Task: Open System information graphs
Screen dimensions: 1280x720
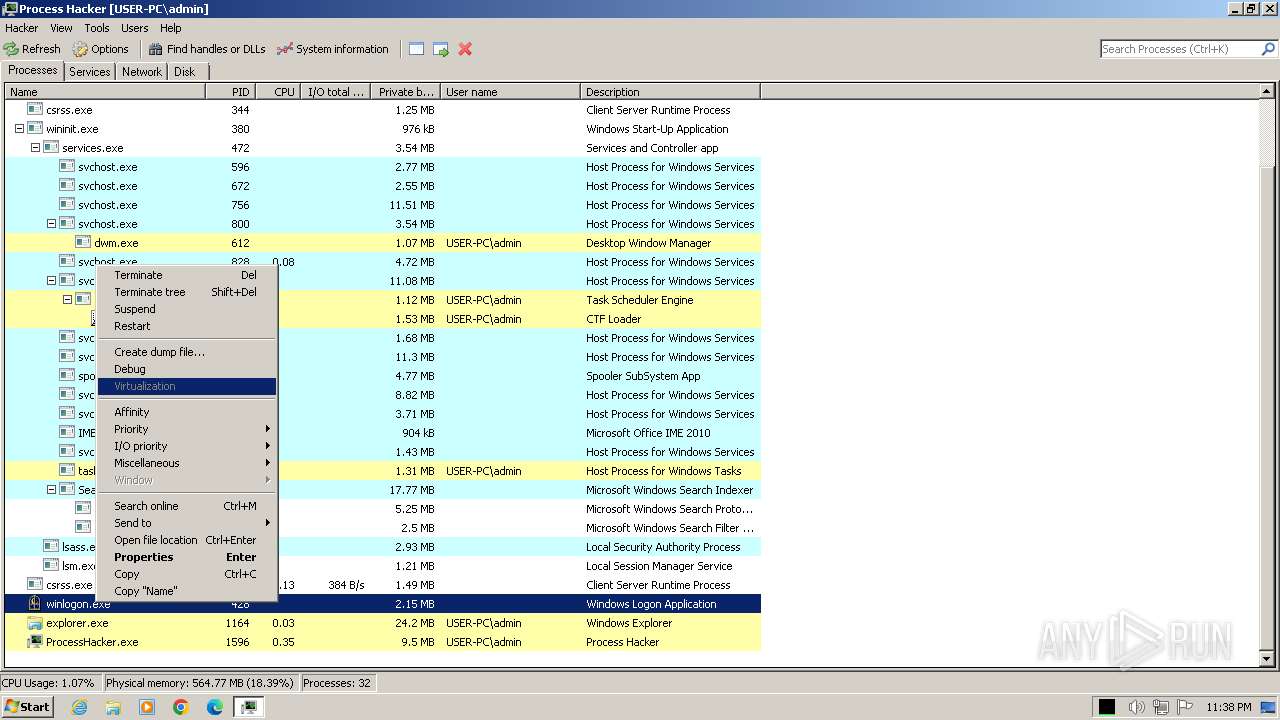Action: (x=332, y=49)
